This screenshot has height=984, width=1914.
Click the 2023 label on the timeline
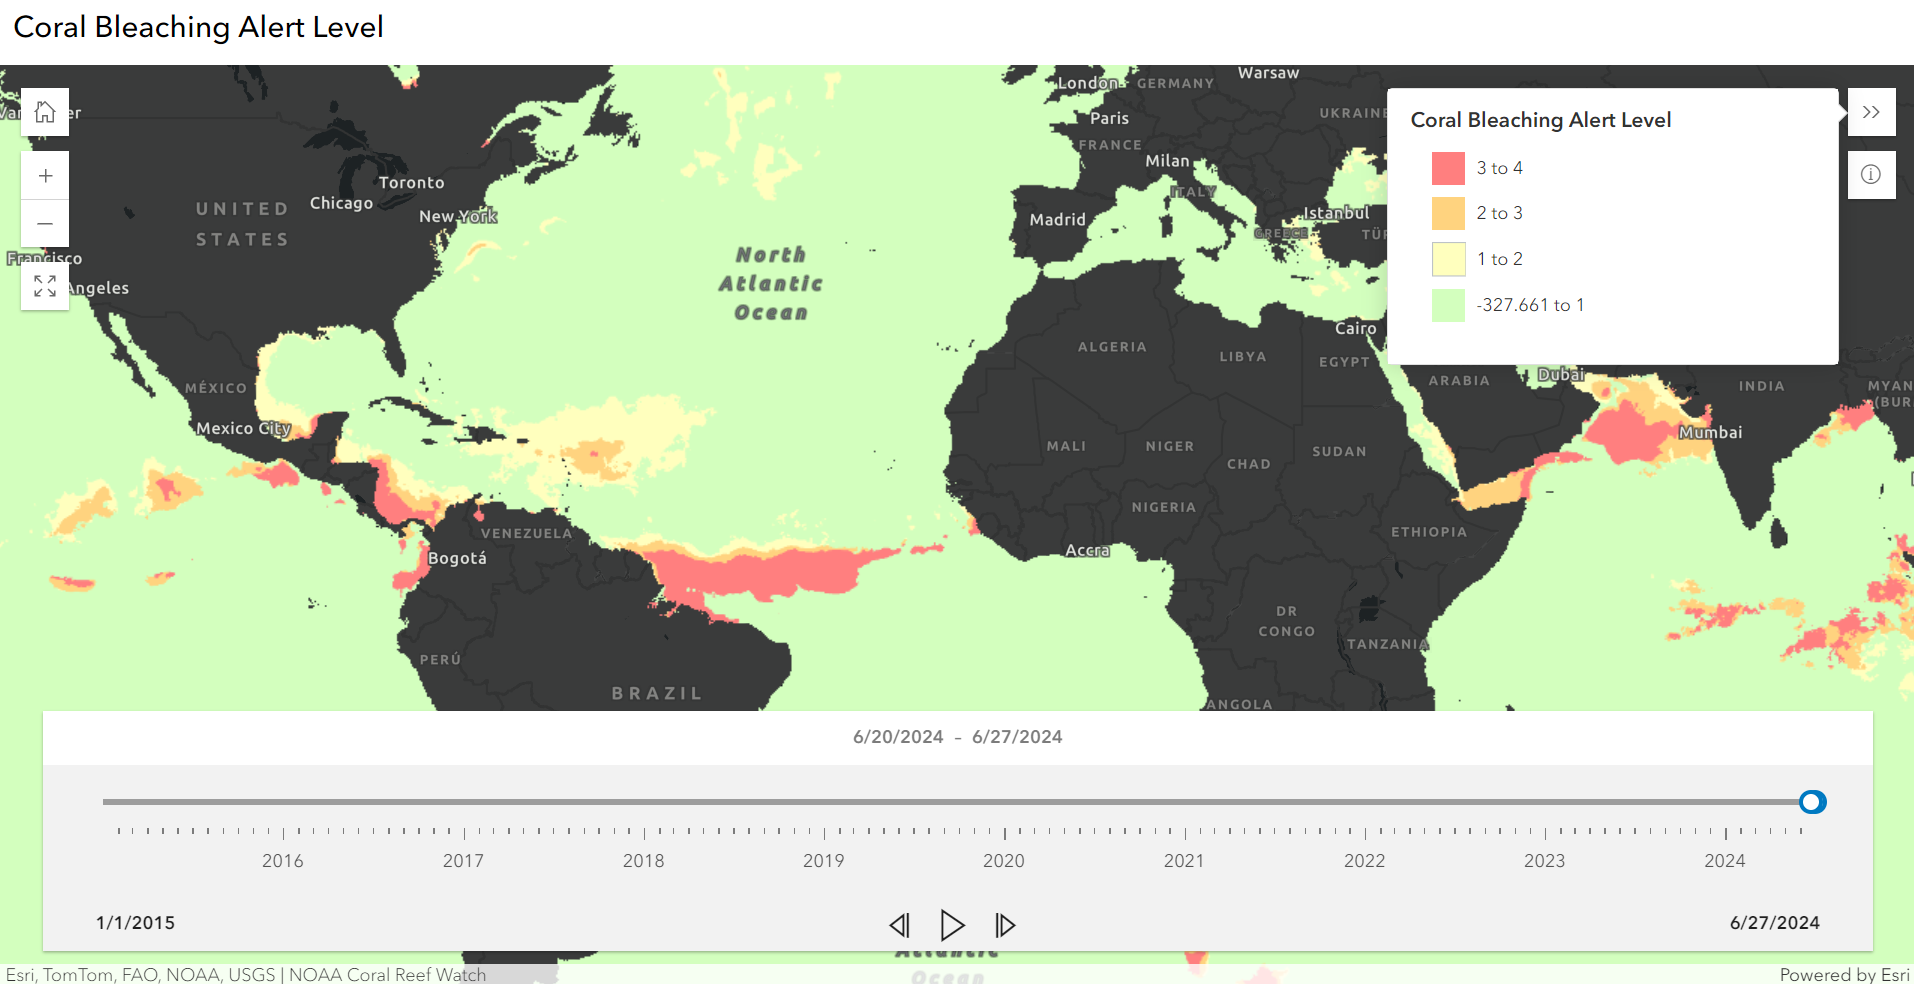(x=1544, y=860)
